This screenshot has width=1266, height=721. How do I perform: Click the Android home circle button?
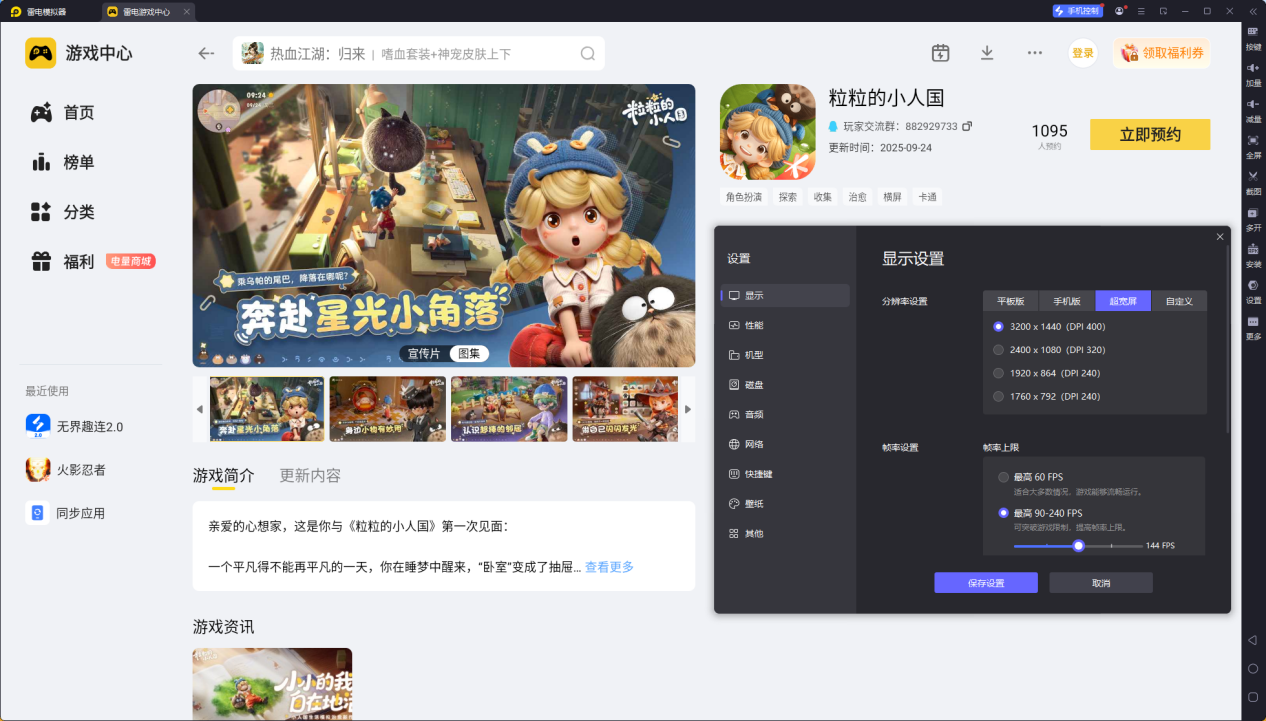[x=1253, y=668]
